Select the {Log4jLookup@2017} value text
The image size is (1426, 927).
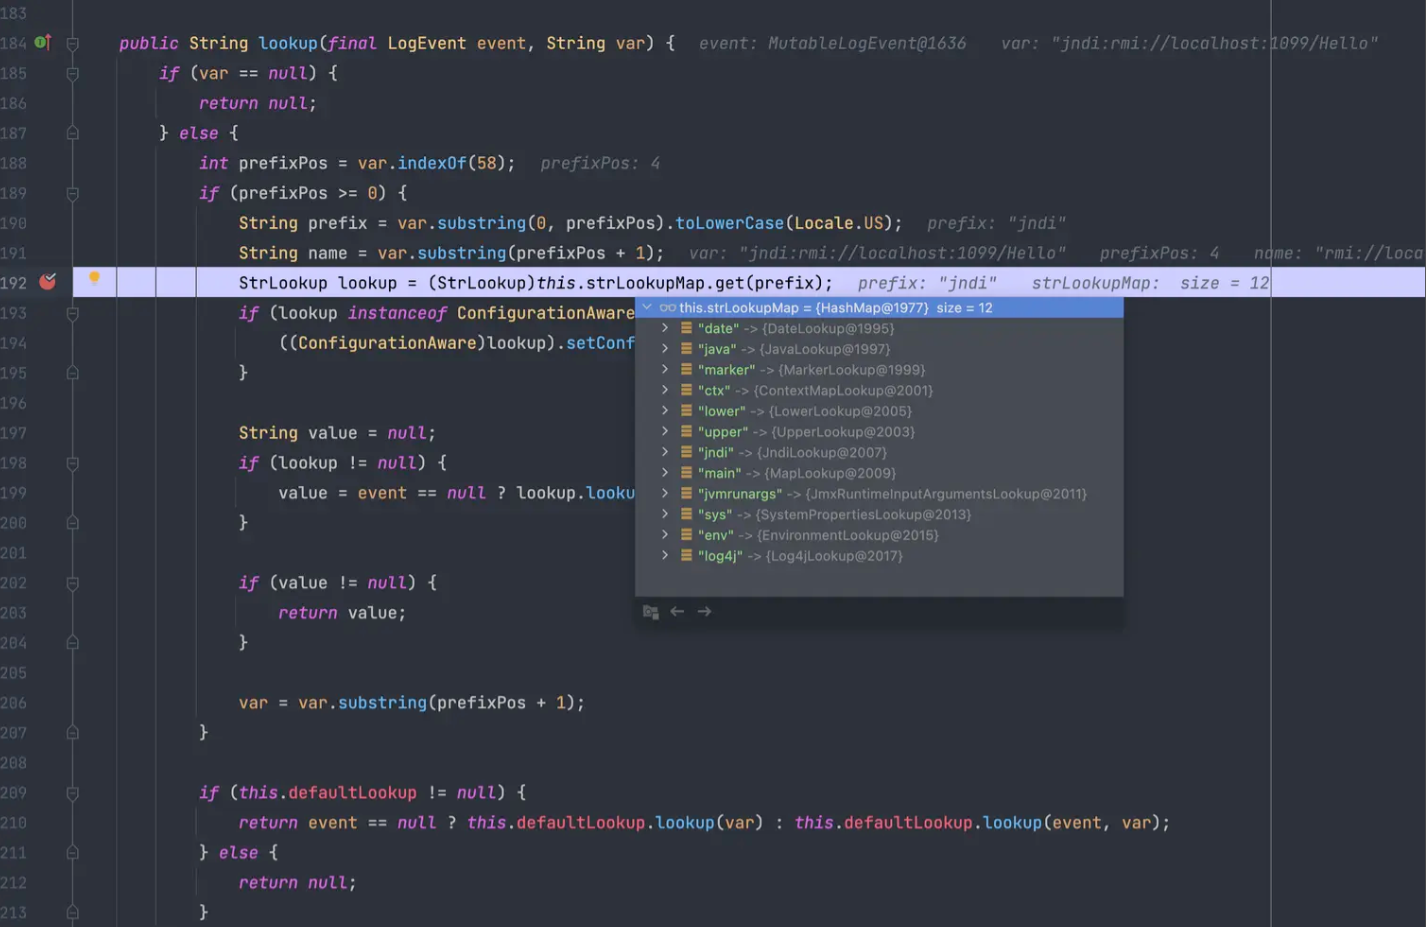(834, 555)
